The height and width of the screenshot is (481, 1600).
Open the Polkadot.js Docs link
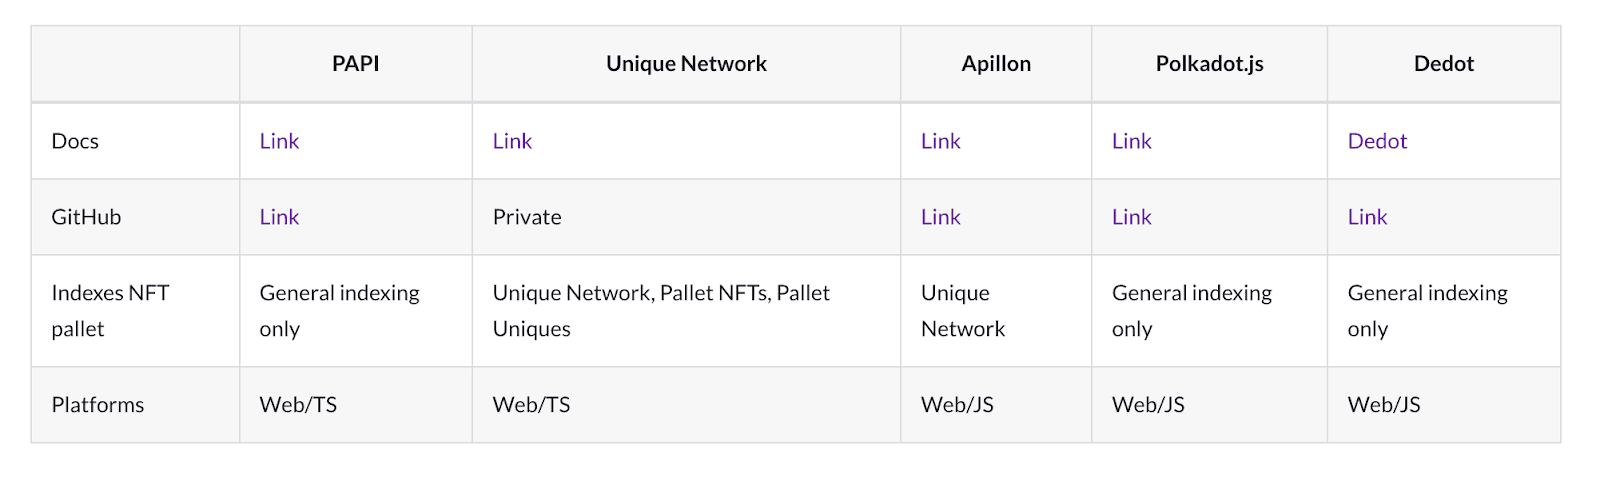(x=1131, y=141)
